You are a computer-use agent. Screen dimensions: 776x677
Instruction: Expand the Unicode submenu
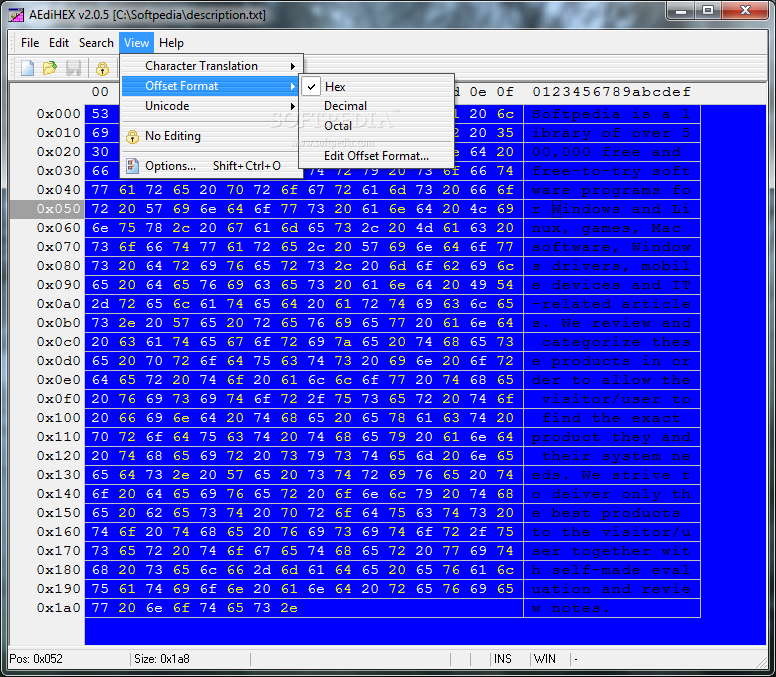(x=211, y=106)
